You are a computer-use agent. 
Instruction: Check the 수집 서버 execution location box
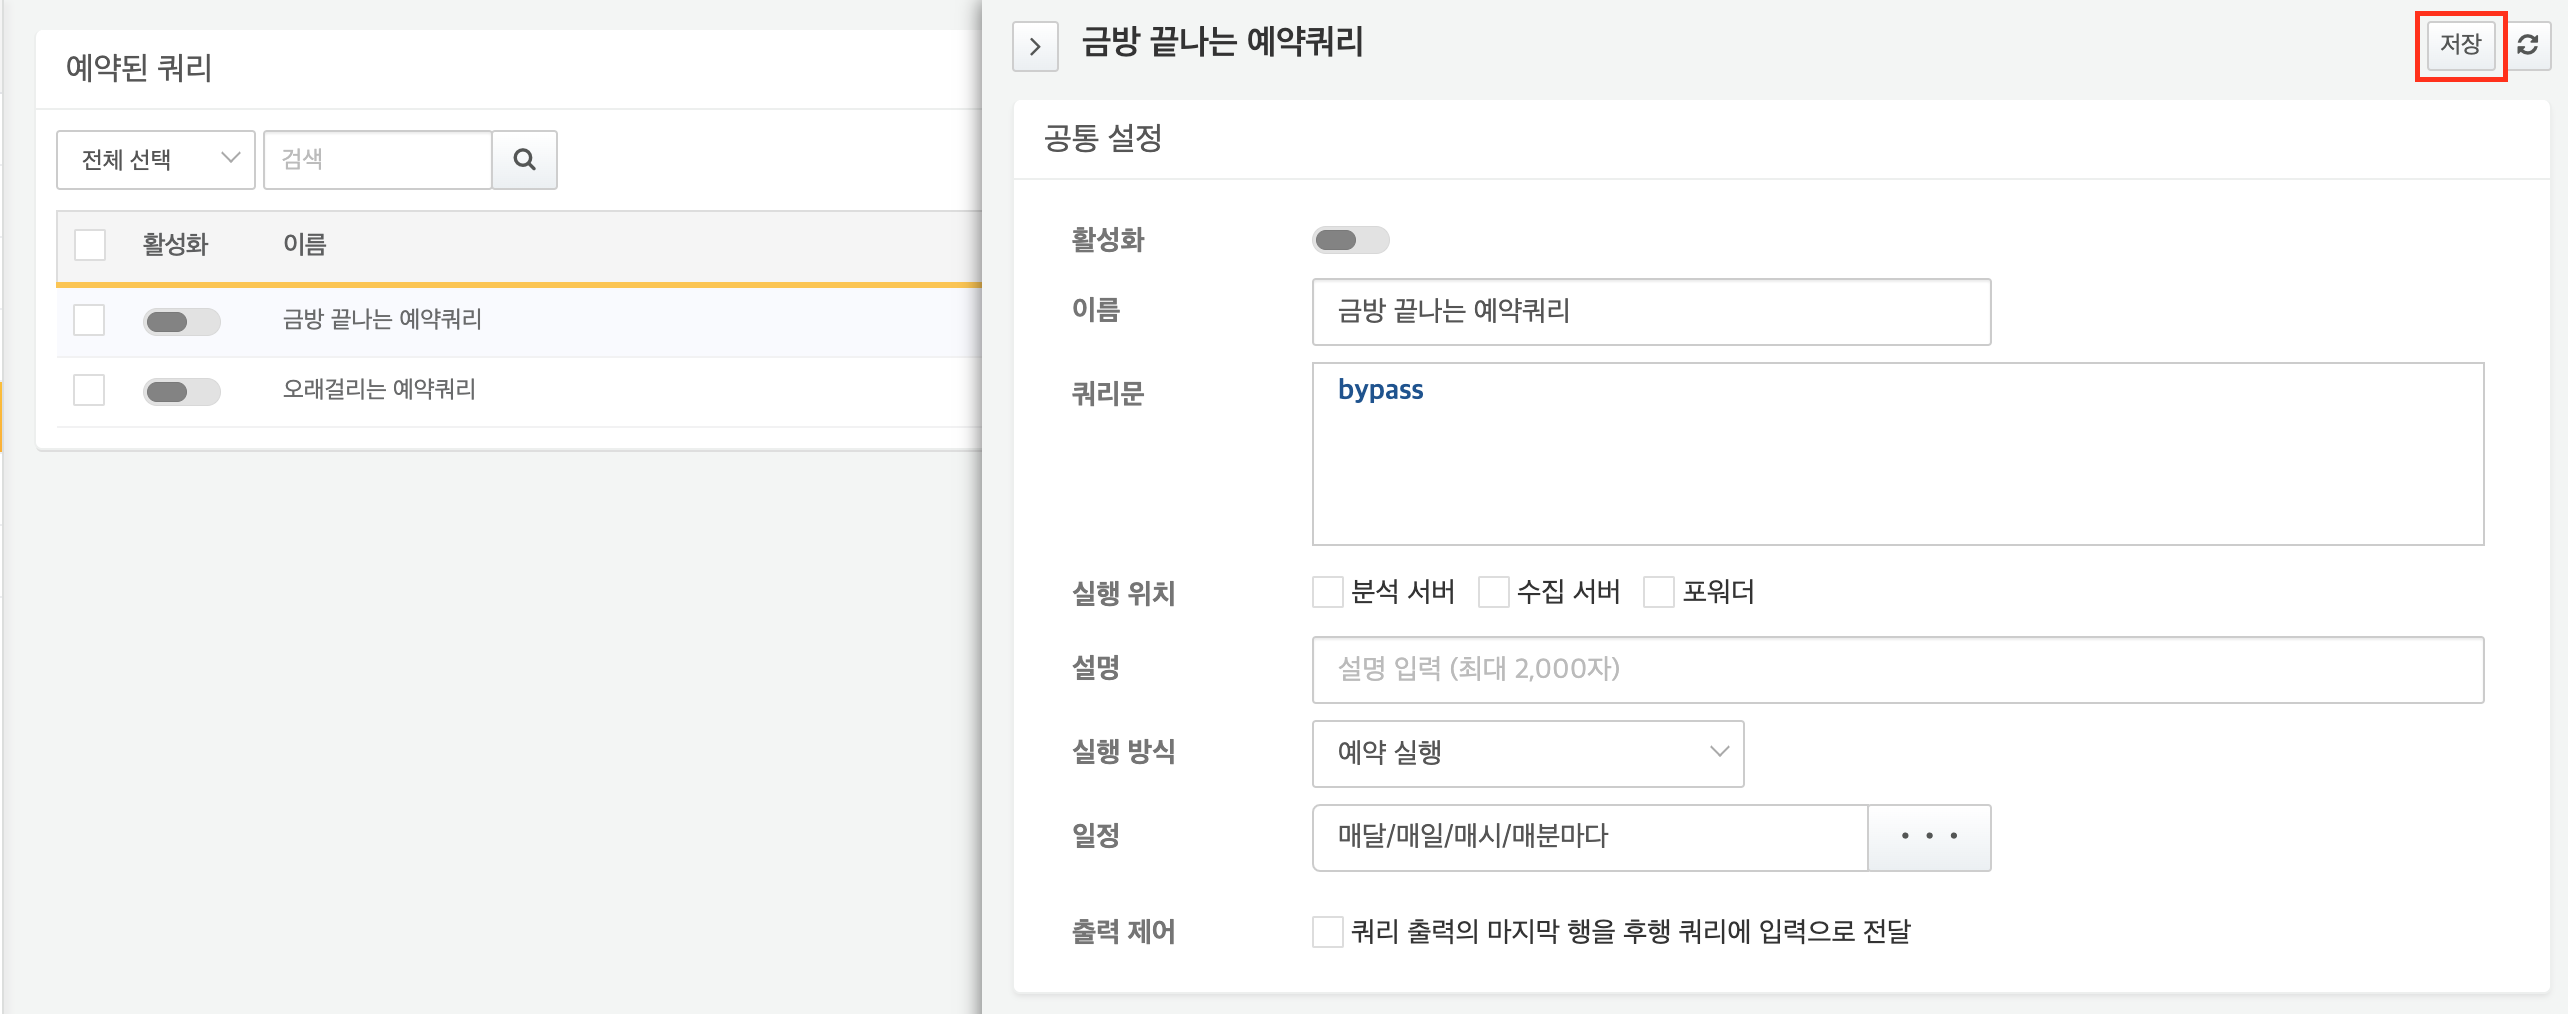tap(1494, 592)
